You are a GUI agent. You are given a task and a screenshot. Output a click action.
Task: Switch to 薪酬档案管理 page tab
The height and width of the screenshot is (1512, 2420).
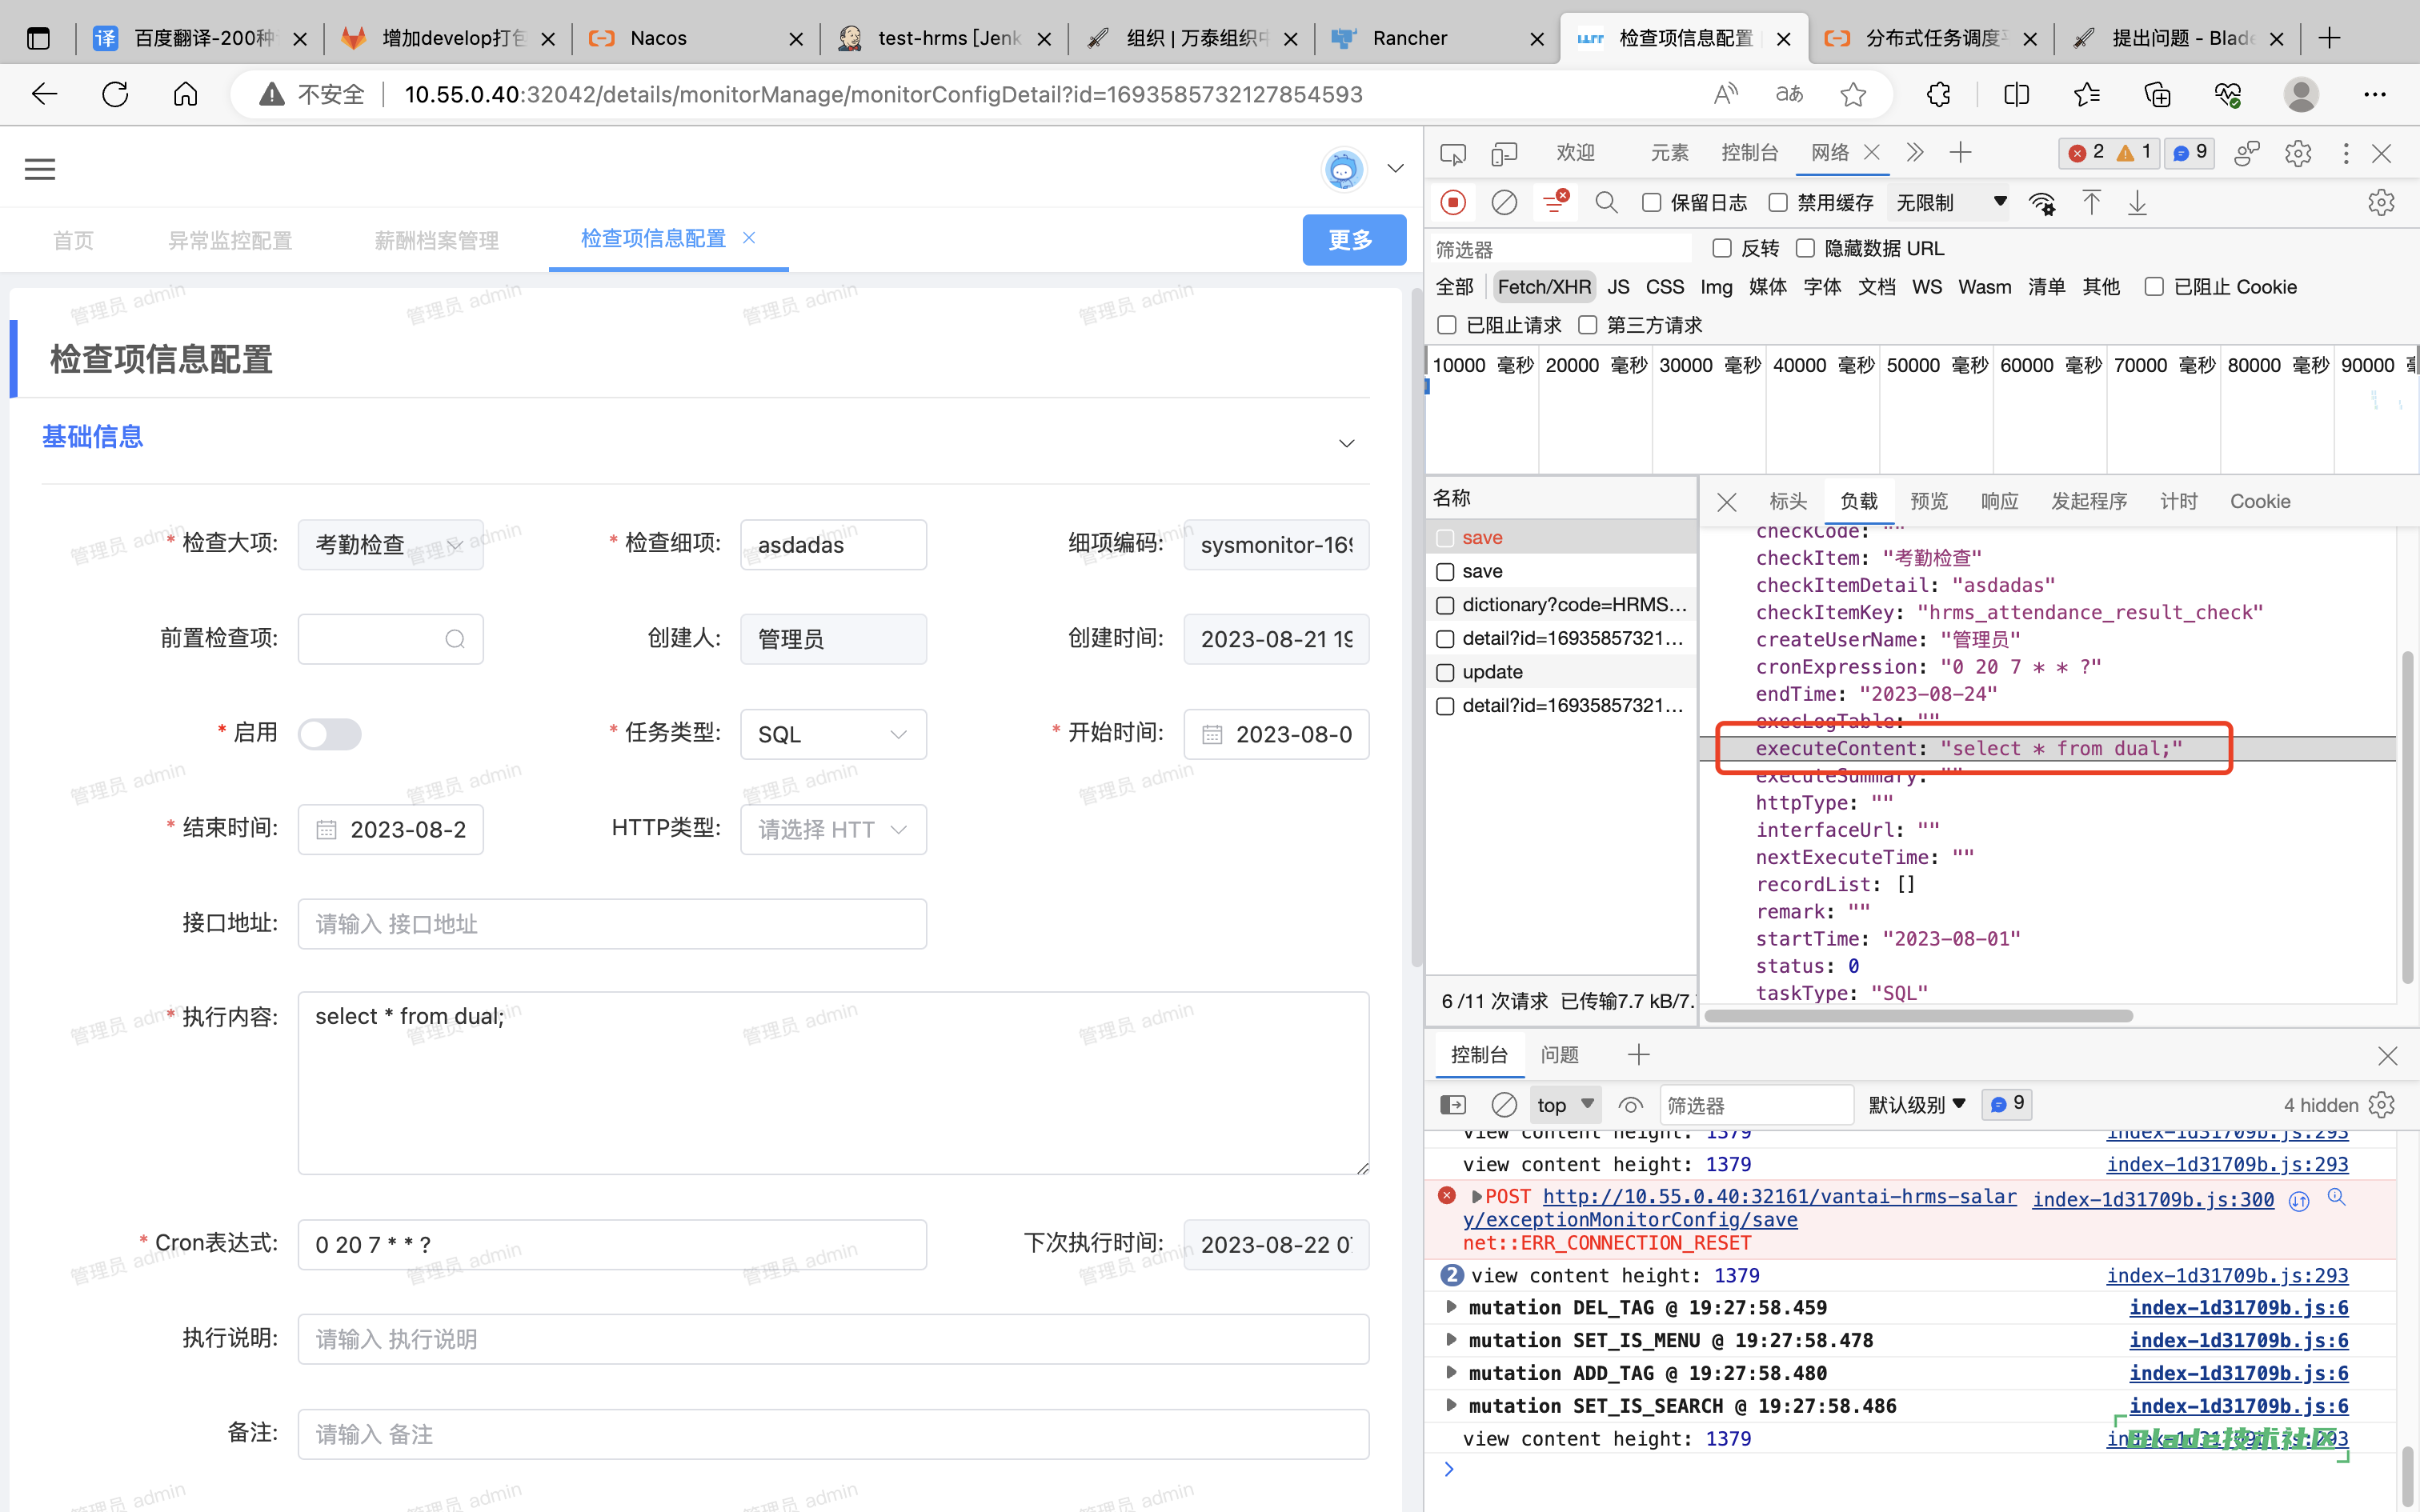[436, 240]
